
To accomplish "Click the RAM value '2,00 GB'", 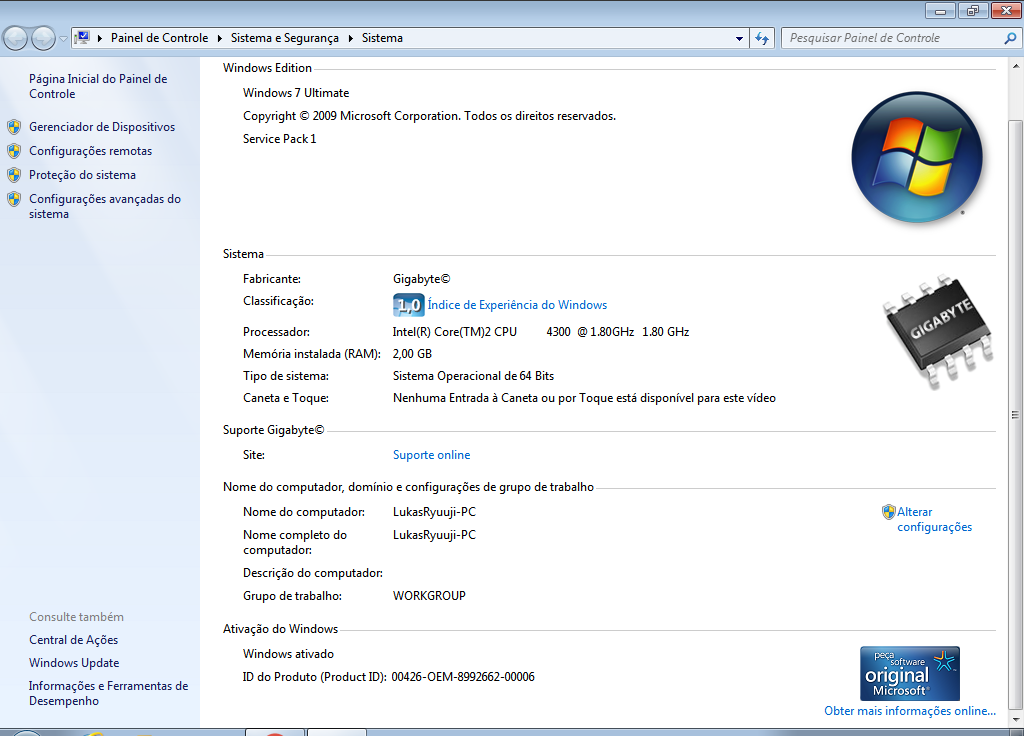I will coord(412,354).
